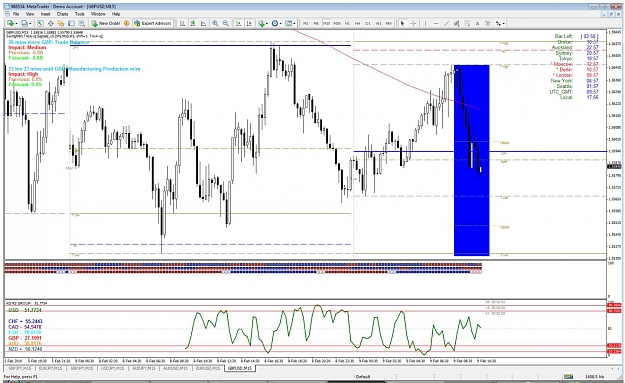The image size is (625, 383).
Task: Click the connection status bars indicator
Action: coord(568,376)
